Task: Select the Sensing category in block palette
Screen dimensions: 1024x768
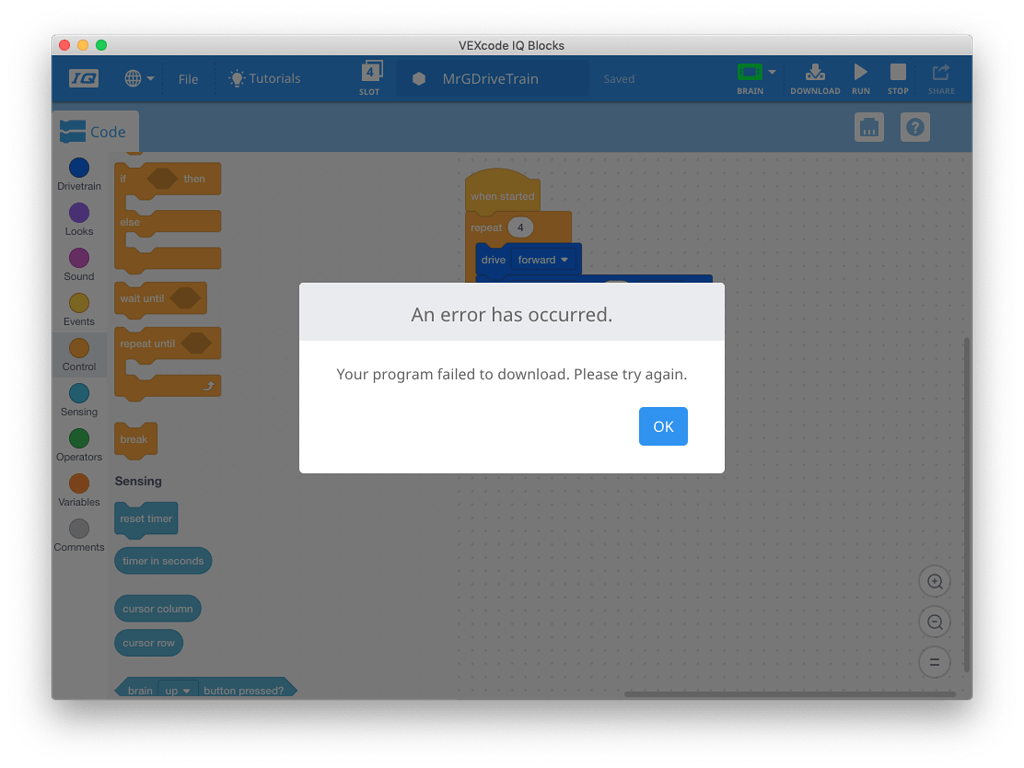Action: pos(78,397)
